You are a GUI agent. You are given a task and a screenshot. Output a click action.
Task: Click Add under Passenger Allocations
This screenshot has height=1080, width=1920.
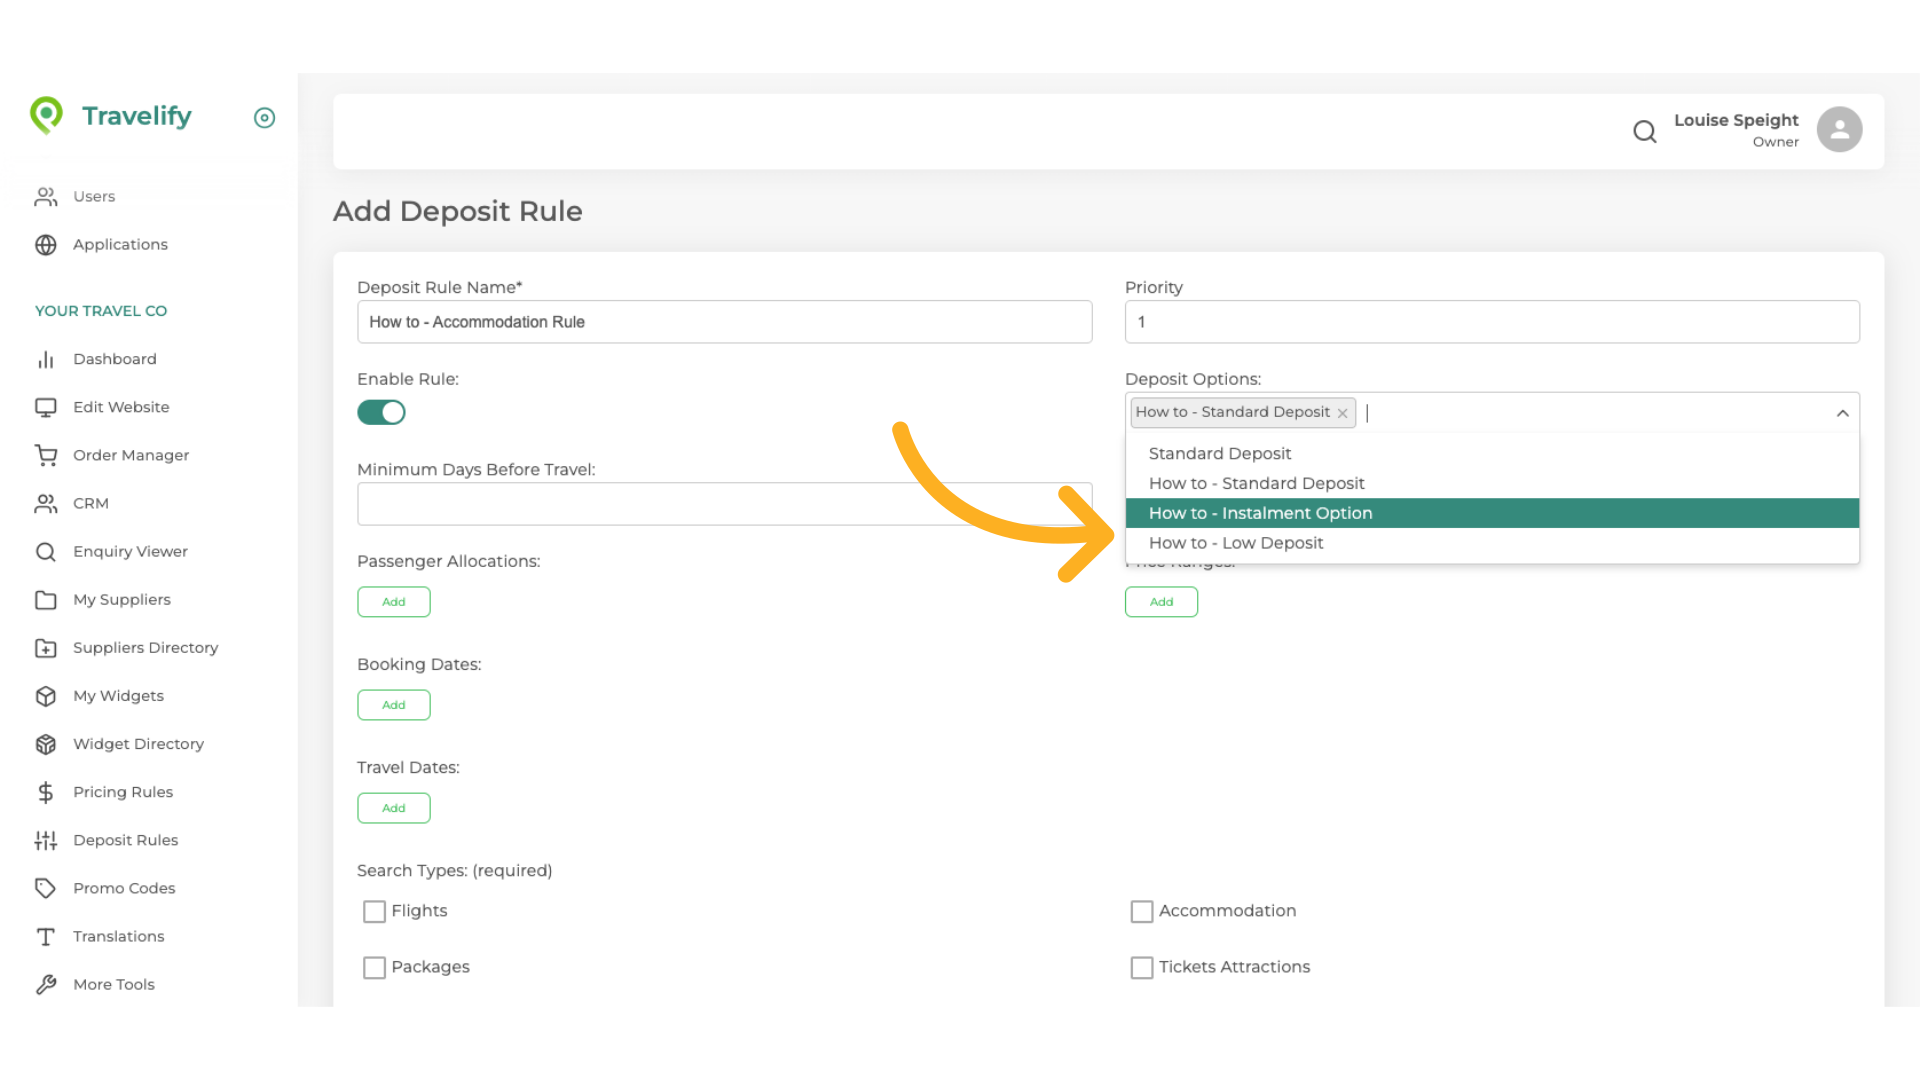click(x=393, y=601)
